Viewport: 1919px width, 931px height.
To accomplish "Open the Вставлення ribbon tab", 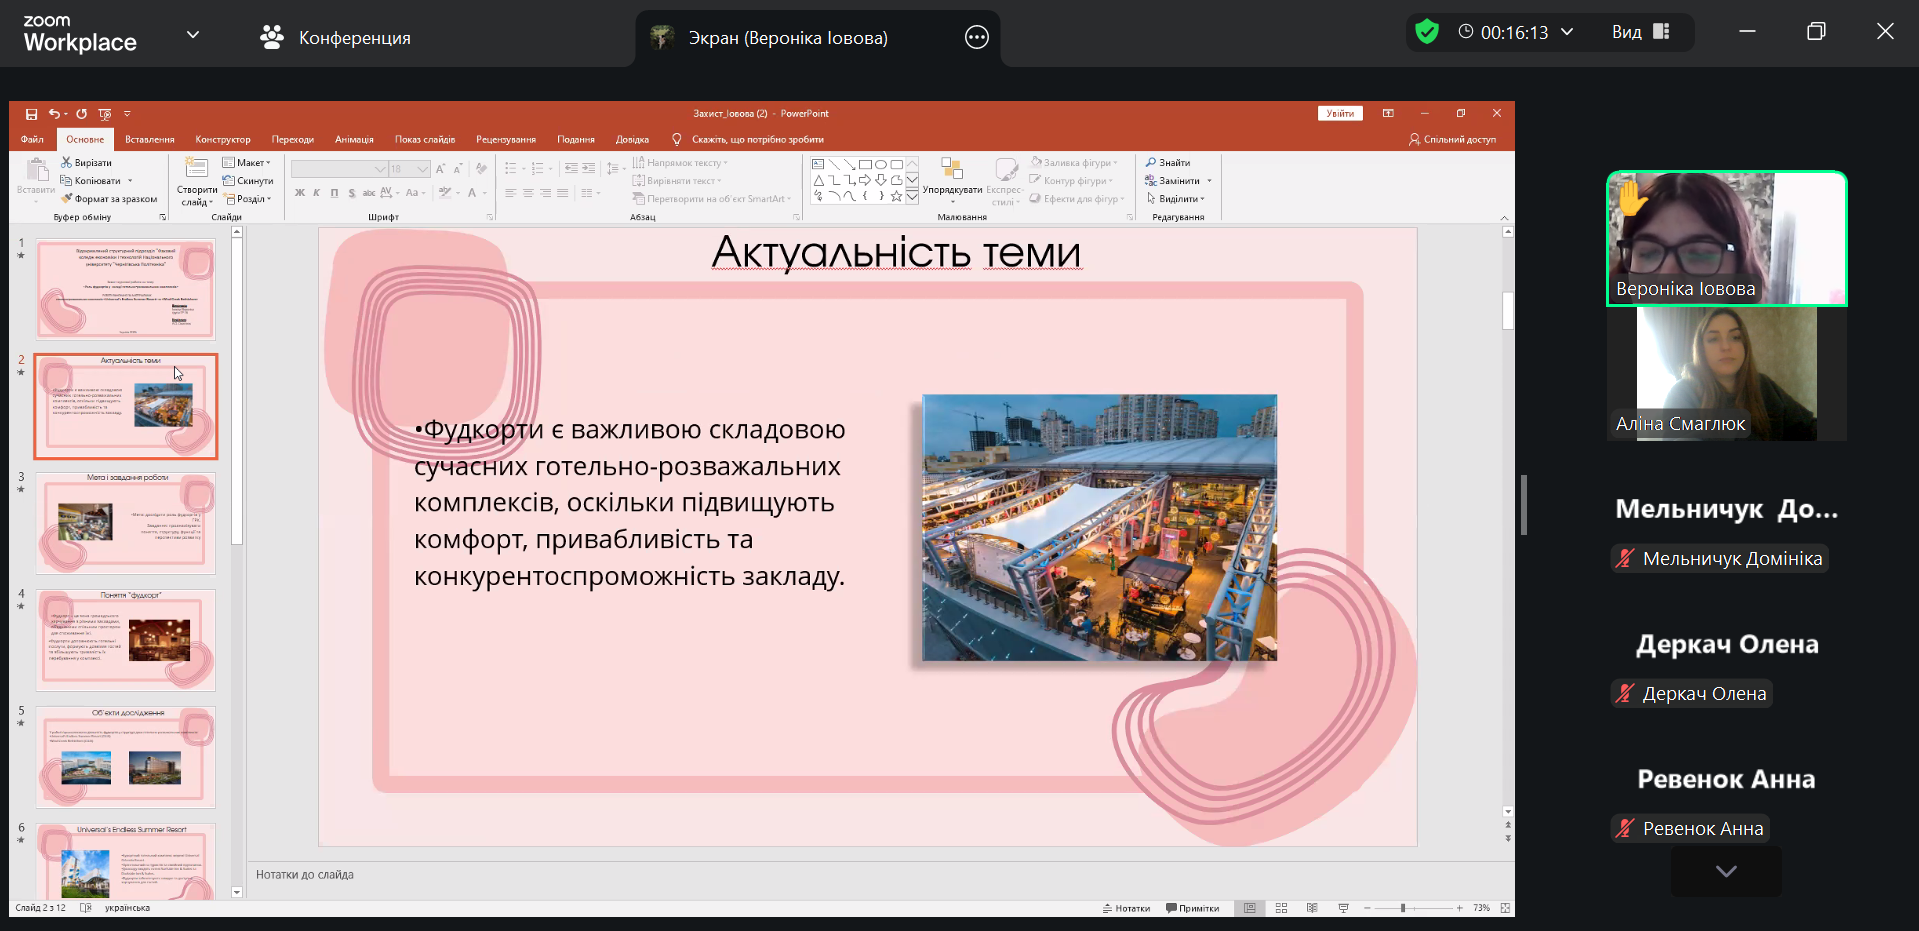I will click(x=149, y=140).
